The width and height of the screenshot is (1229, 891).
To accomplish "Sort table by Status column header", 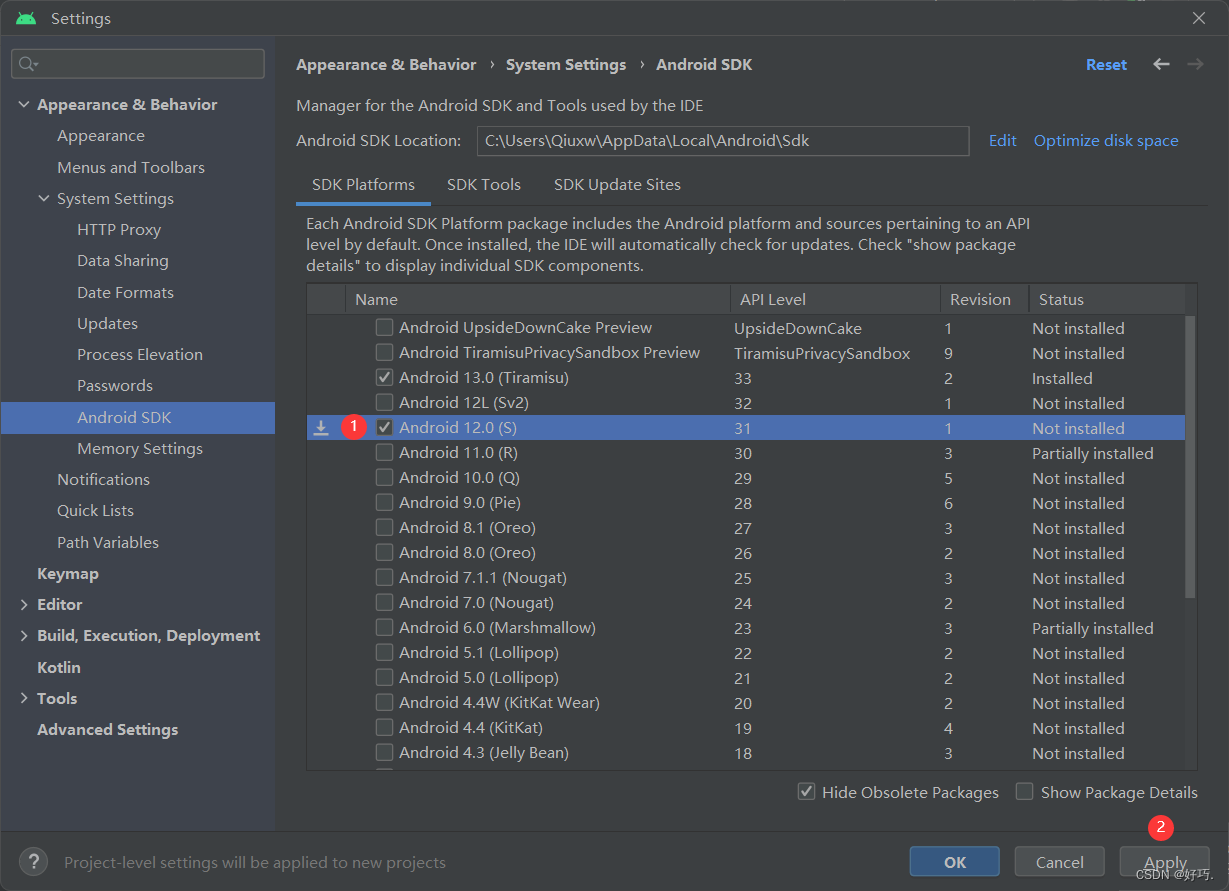I will point(1107,299).
